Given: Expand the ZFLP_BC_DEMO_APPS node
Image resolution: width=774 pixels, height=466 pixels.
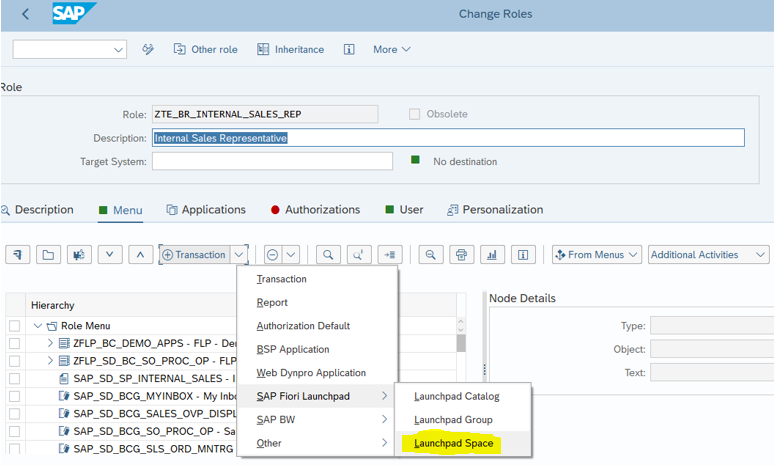Looking at the screenshot, I should coord(50,343).
